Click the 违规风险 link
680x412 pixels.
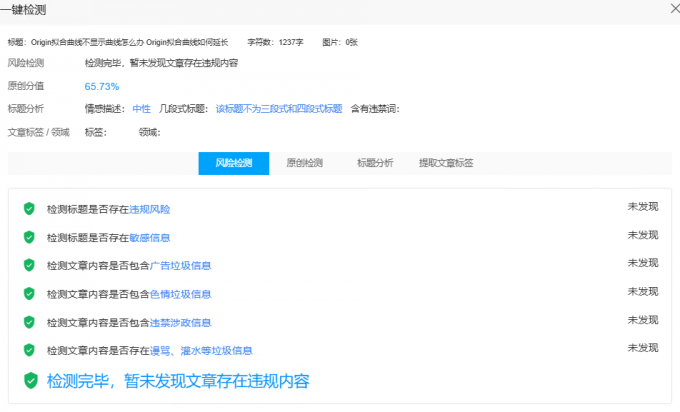[x=150, y=209]
